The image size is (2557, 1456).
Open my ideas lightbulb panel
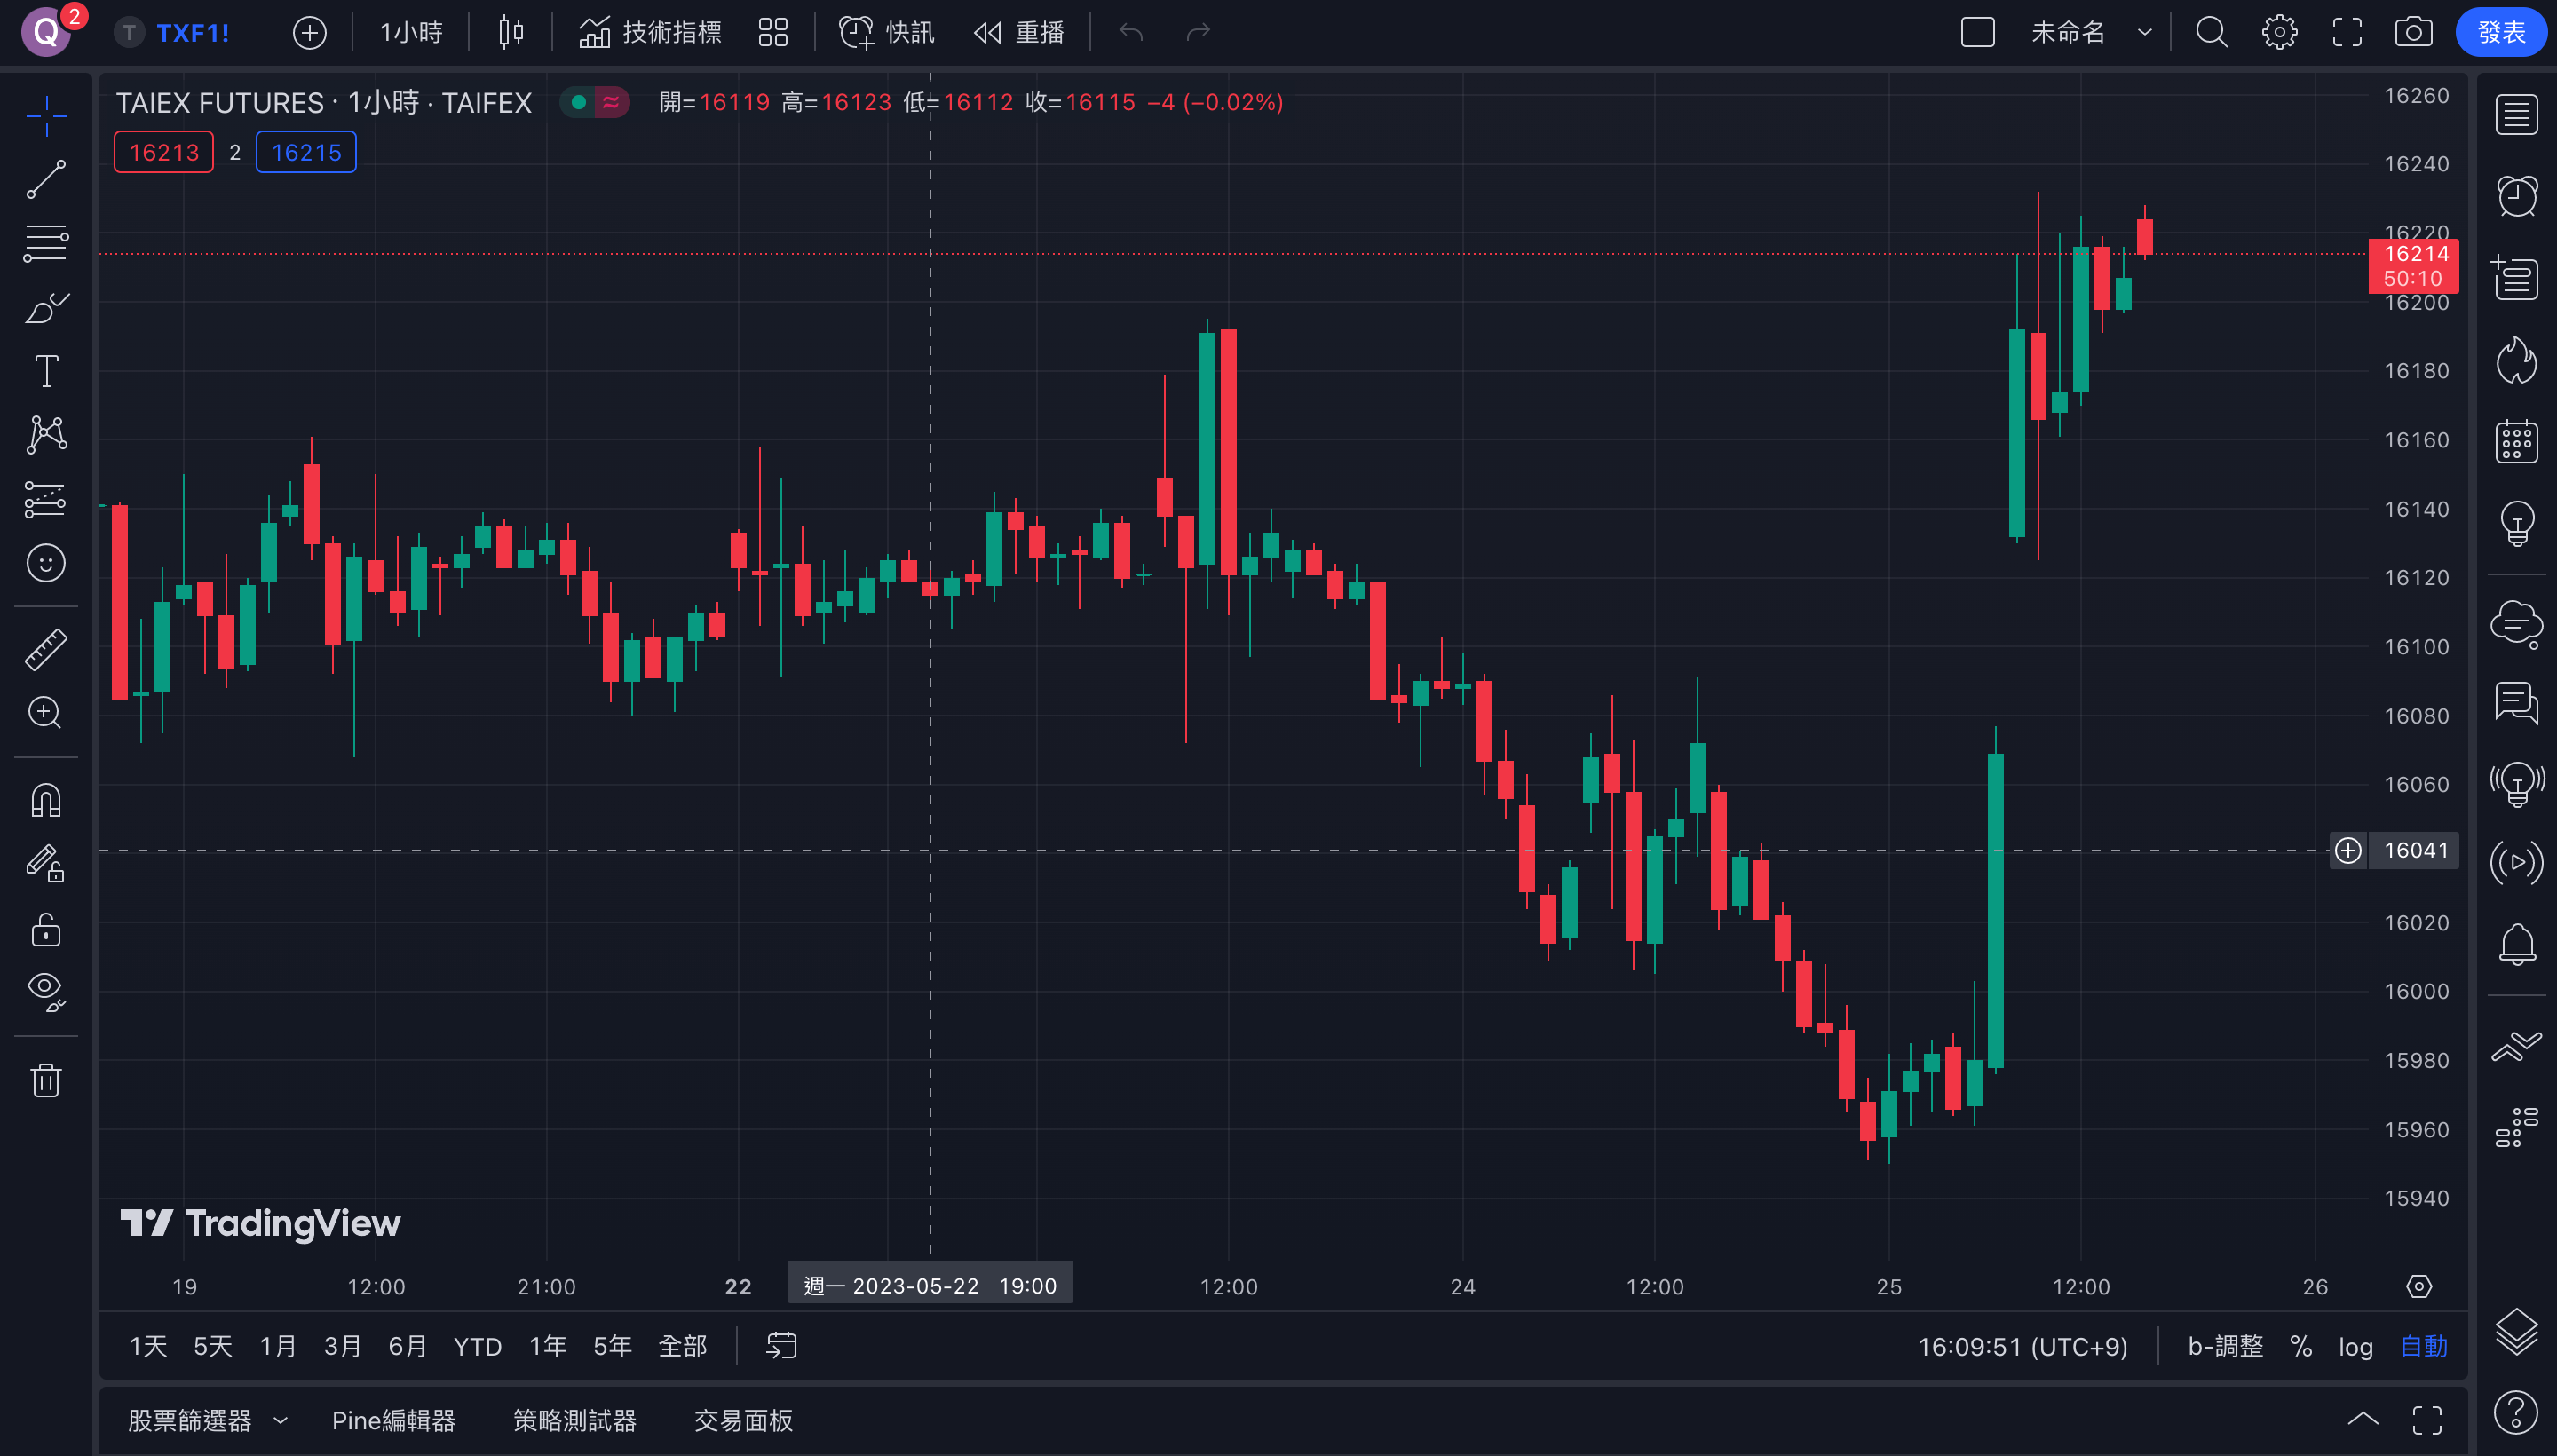(2516, 523)
